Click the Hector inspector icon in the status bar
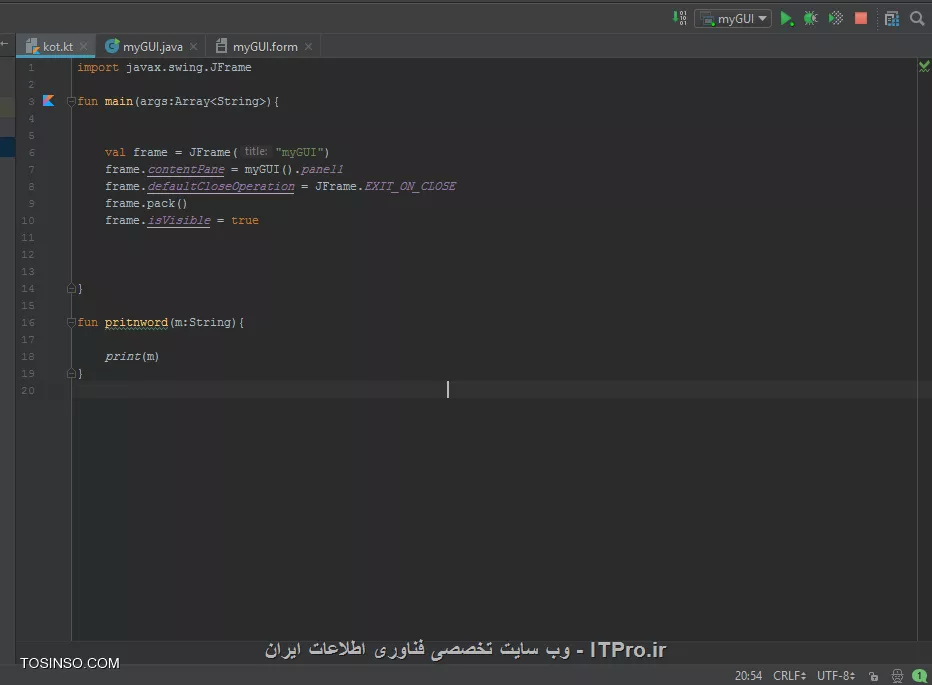Image resolution: width=932 pixels, height=685 pixels. pos(897,676)
